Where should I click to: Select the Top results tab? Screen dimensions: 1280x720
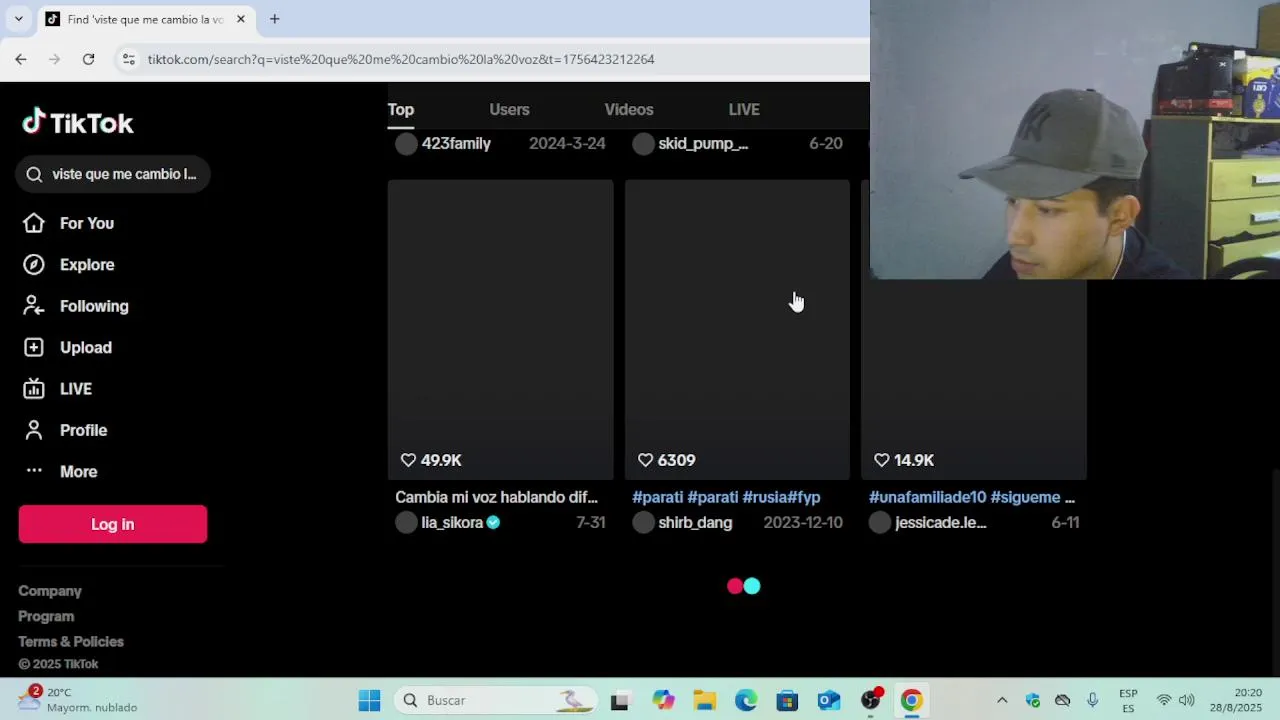click(x=401, y=109)
